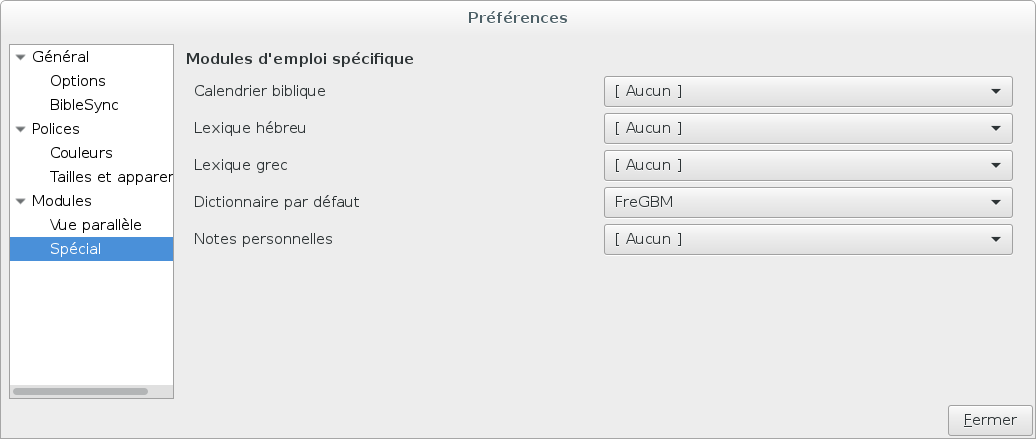Collapse the Polices tree section

(x=20, y=130)
